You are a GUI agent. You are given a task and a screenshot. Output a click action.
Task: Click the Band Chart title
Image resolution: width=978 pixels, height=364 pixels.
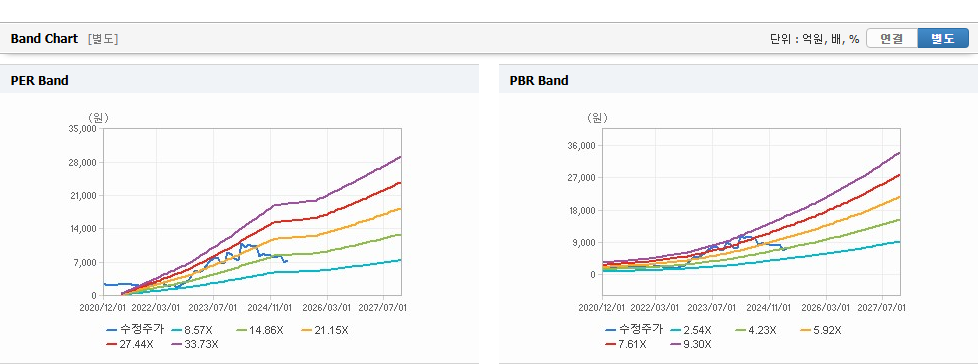(44, 39)
